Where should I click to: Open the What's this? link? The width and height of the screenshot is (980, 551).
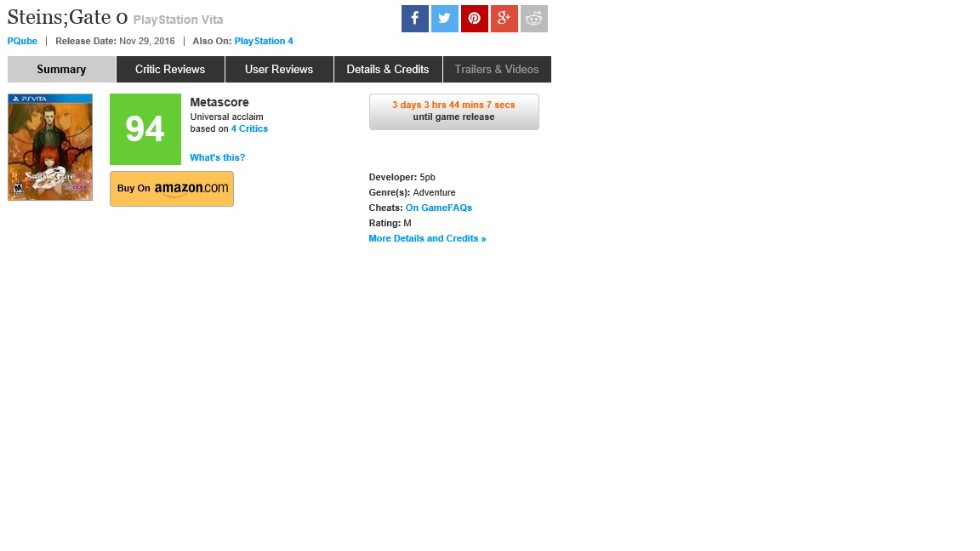(217, 158)
